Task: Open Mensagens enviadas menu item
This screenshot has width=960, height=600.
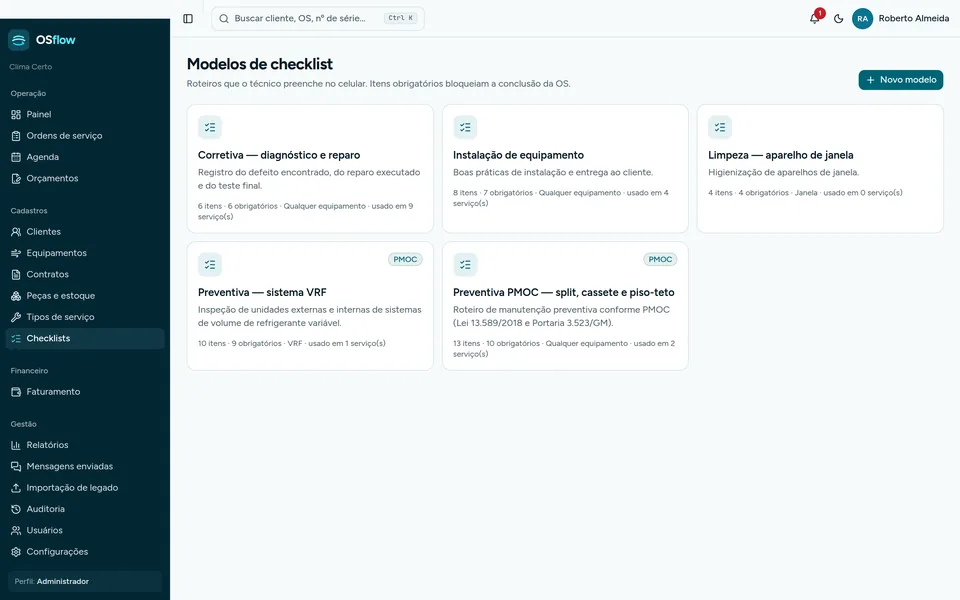Action: tap(85, 467)
